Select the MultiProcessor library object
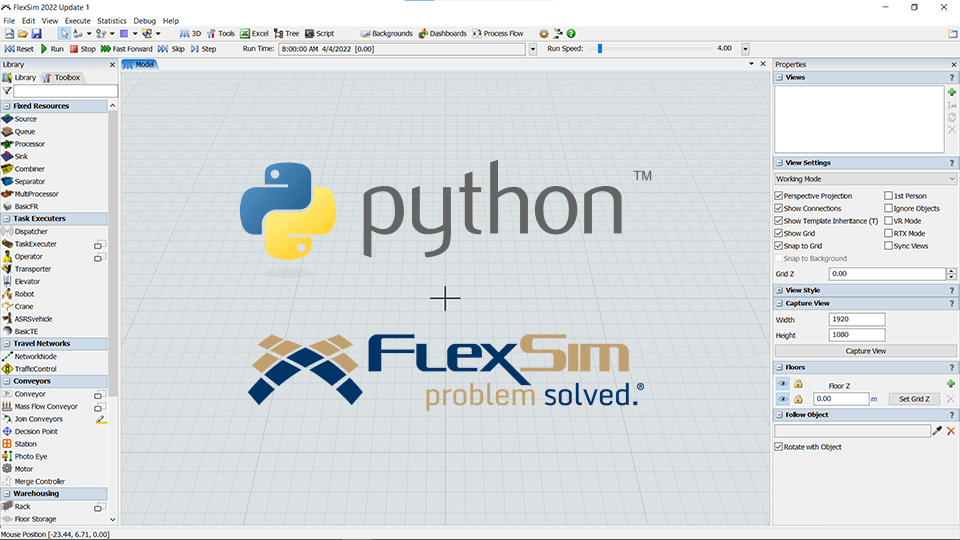 pos(30,194)
